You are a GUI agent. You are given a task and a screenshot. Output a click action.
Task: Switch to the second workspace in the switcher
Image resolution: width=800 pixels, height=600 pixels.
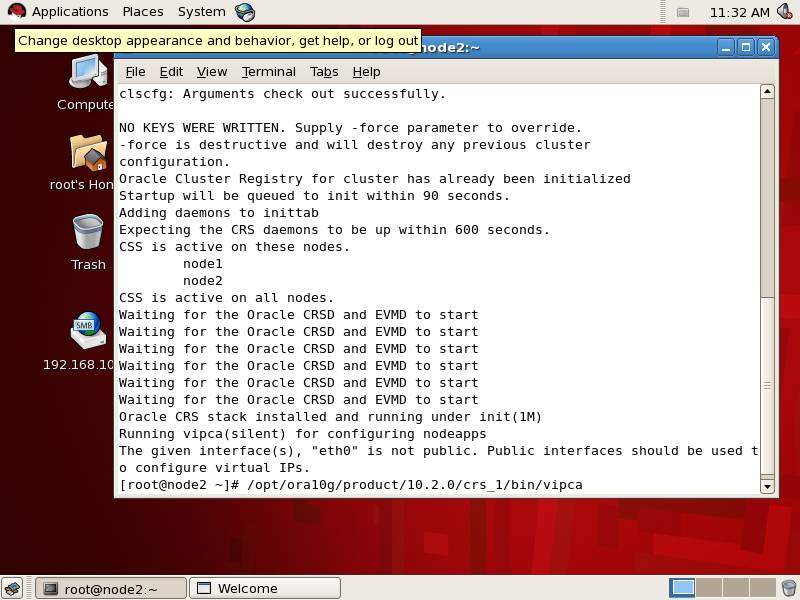(709, 588)
